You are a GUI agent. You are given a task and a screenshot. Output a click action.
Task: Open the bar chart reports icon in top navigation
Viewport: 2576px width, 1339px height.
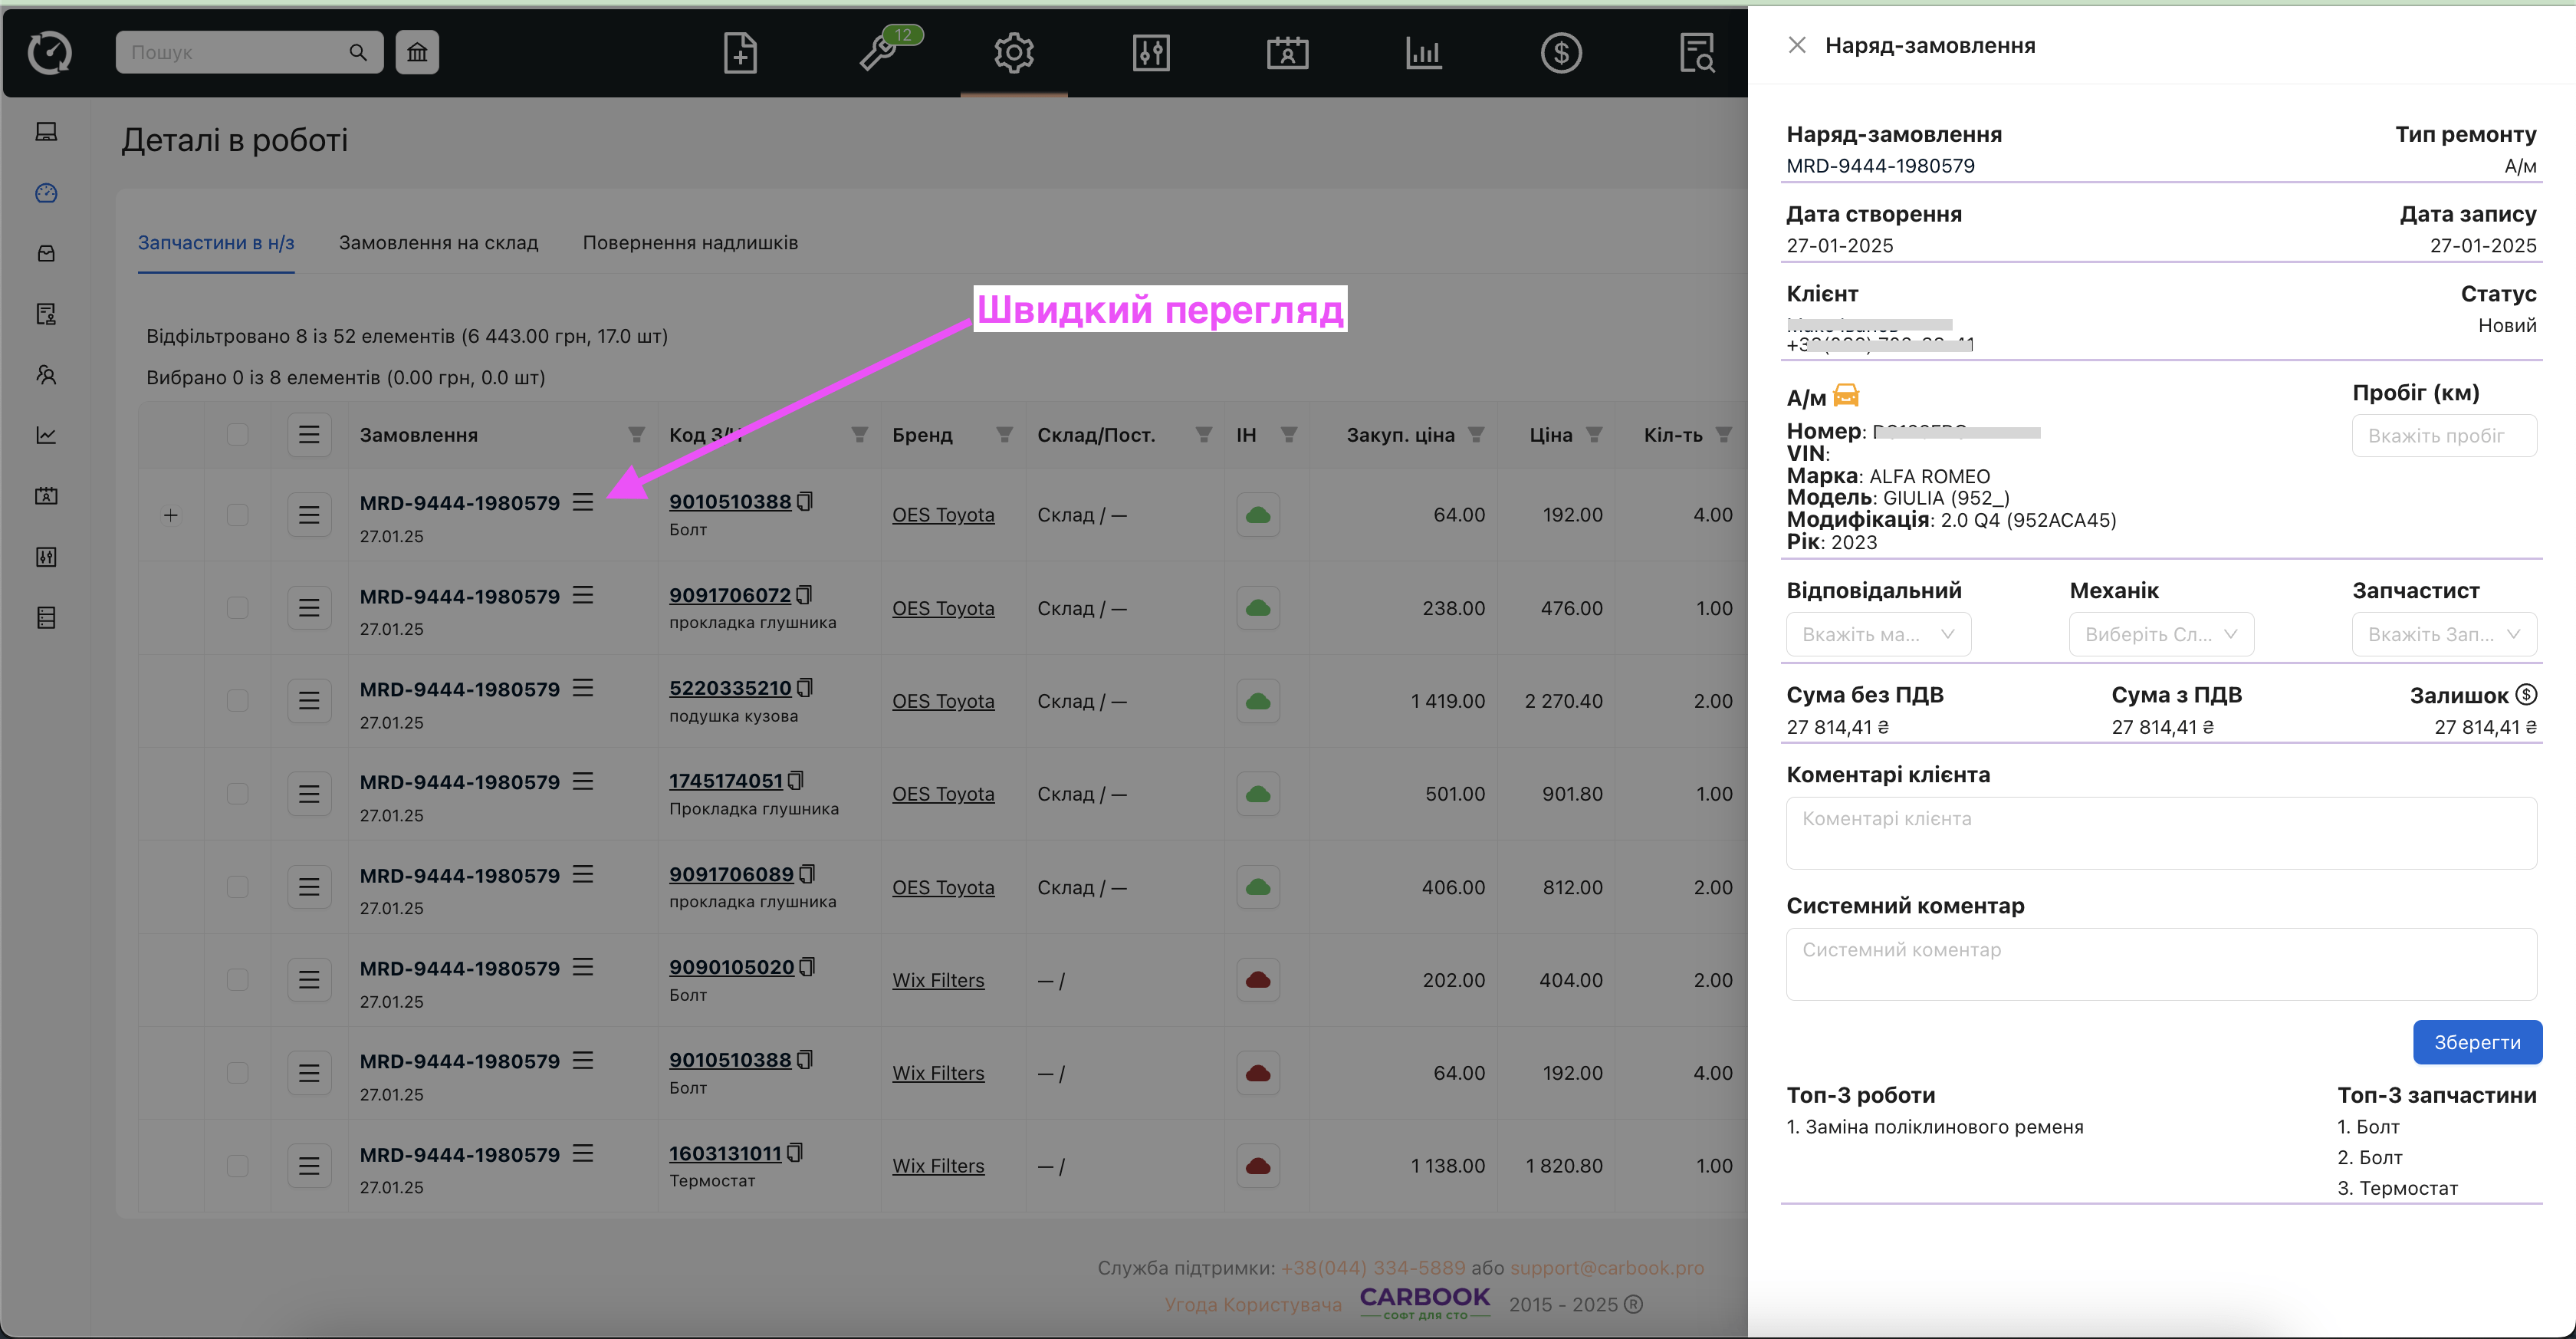pyautogui.click(x=1423, y=53)
